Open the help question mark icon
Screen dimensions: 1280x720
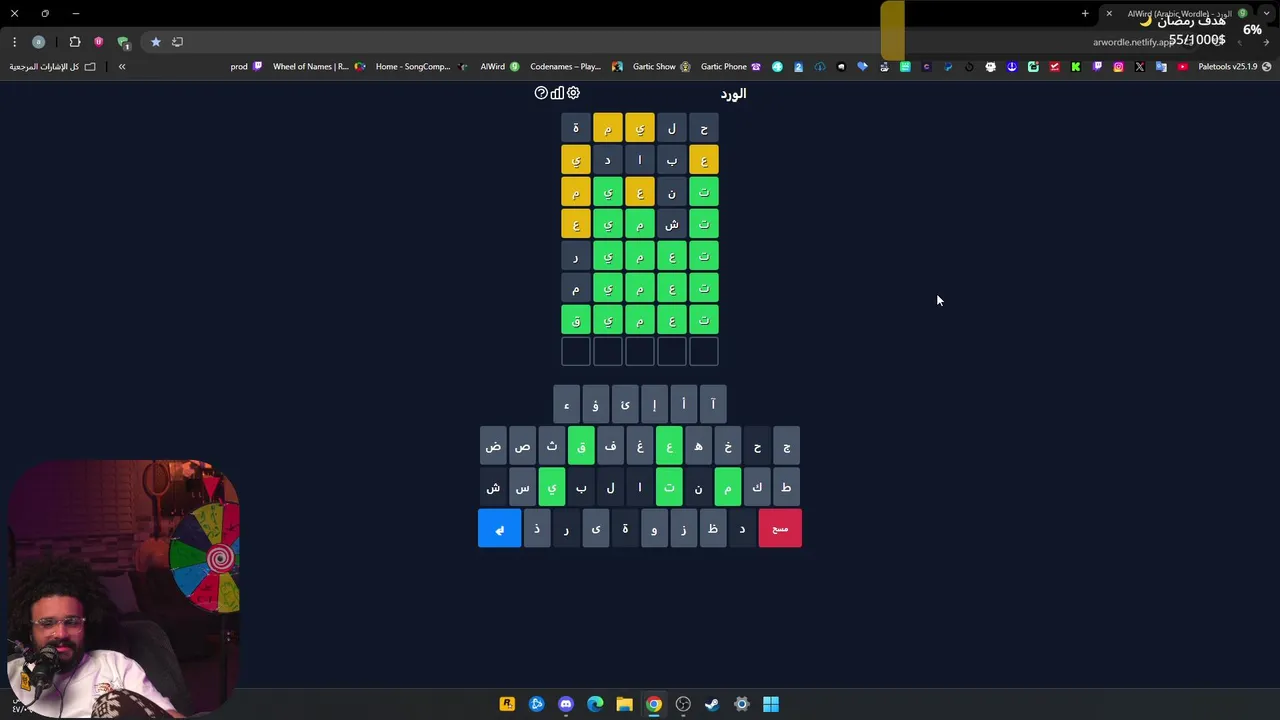541,93
